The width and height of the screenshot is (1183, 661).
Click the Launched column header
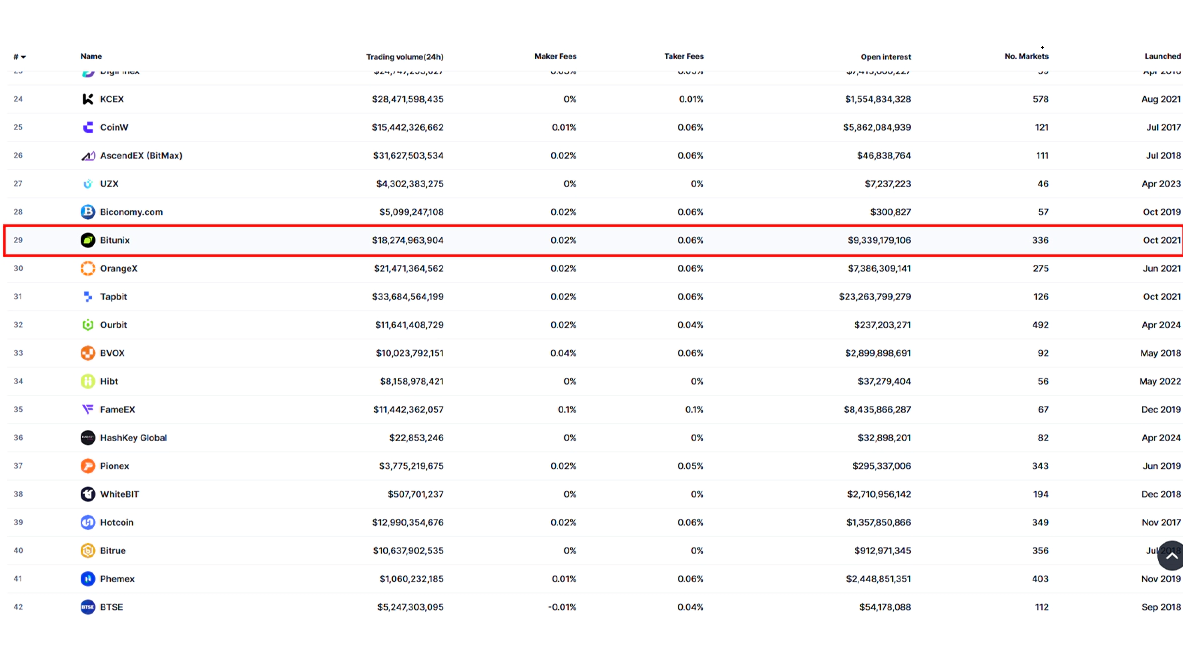(x=1162, y=57)
